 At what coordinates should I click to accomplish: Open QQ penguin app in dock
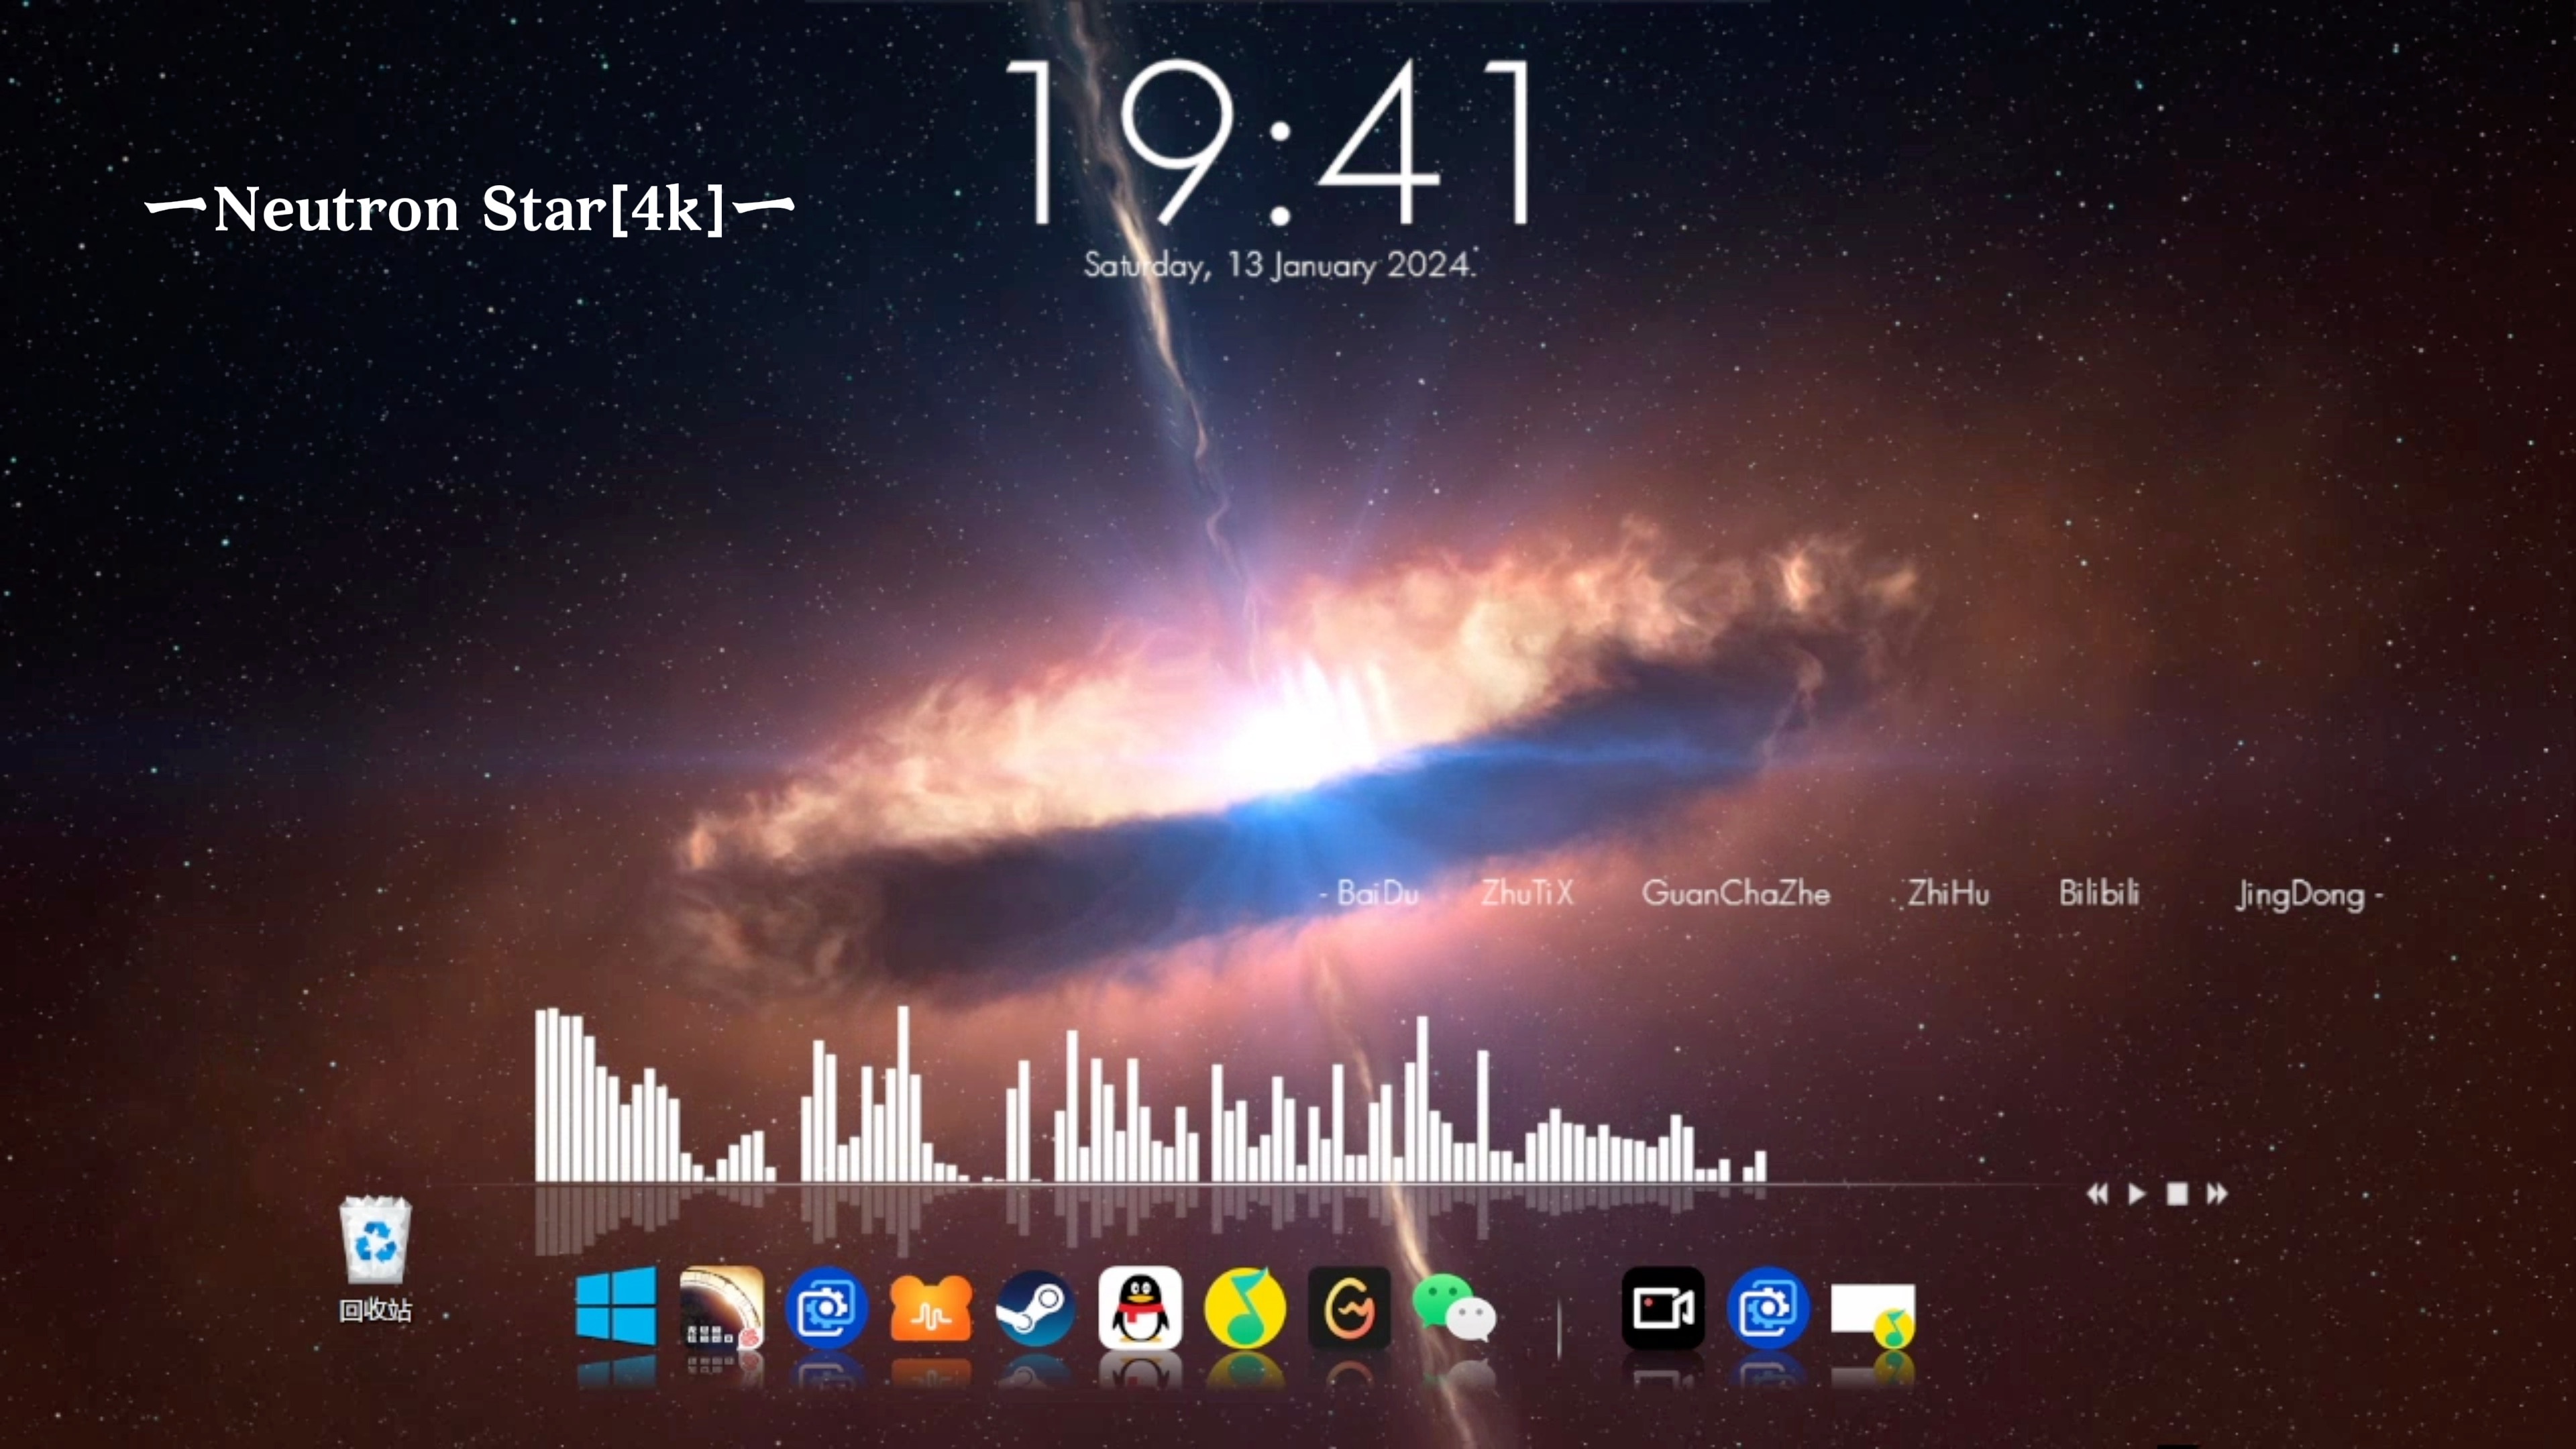[1140, 1308]
